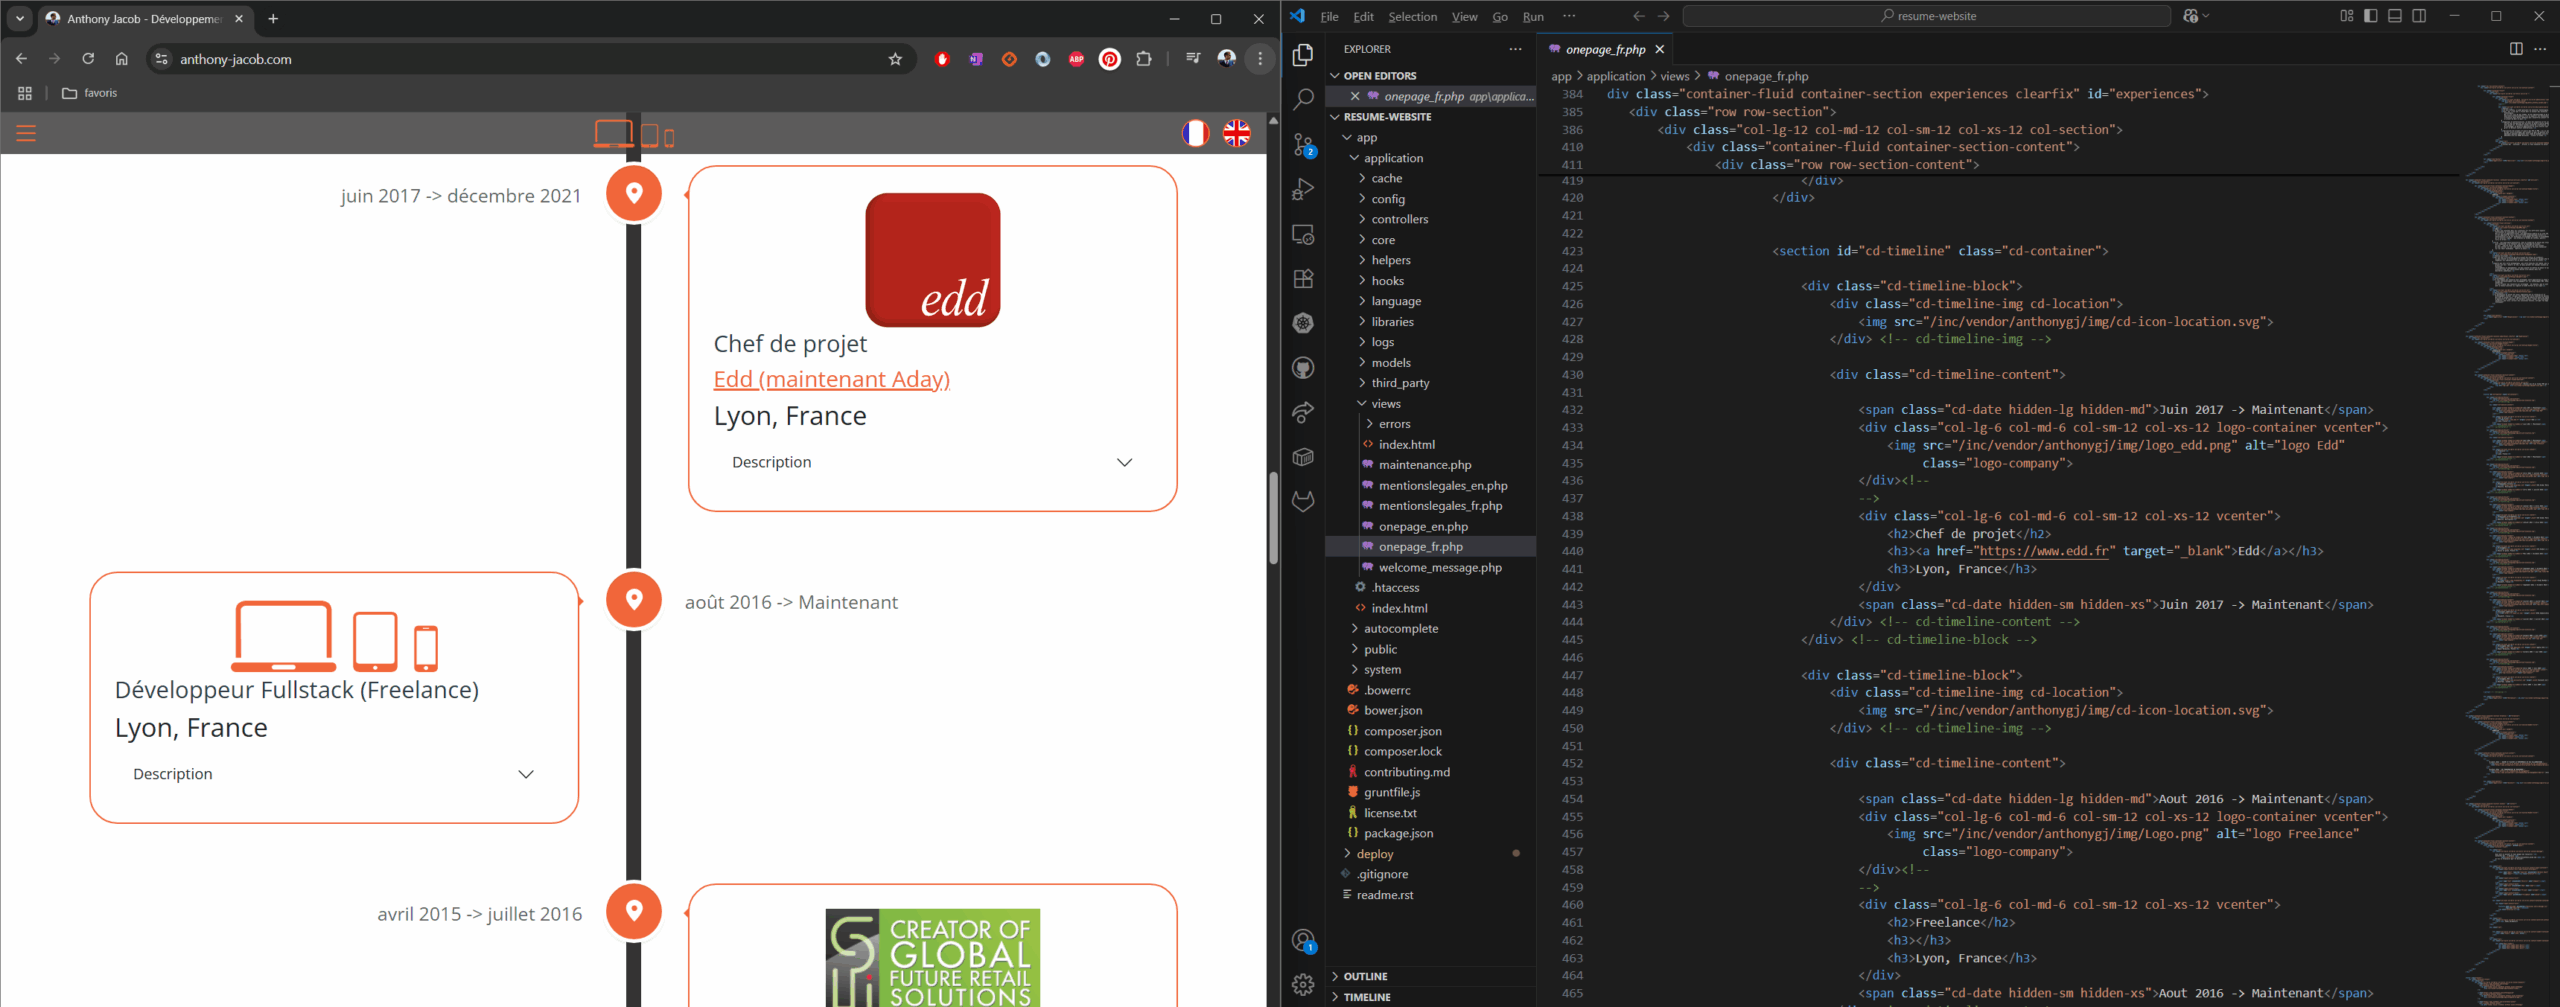Split the editor to the right
This screenshot has height=1007, width=2560.
pyautogui.click(x=2516, y=49)
